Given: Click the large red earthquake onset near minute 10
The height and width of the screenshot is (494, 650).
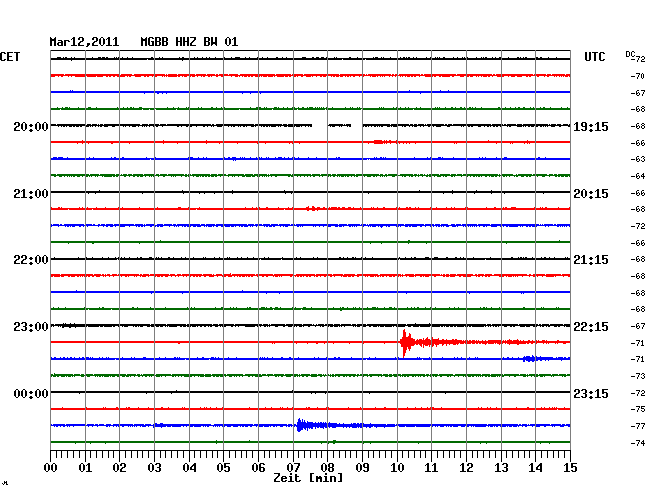Looking at the screenshot, I should tap(406, 343).
